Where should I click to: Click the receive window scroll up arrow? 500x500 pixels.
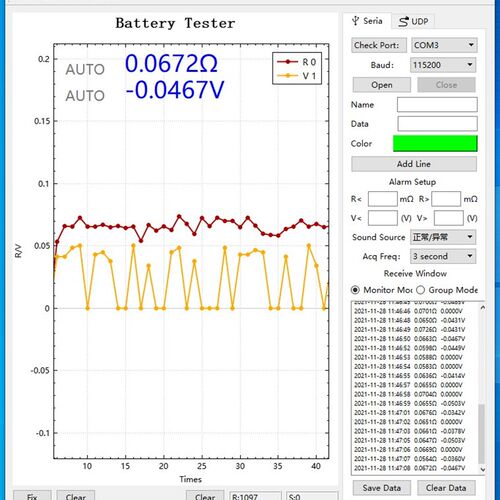coord(482,307)
